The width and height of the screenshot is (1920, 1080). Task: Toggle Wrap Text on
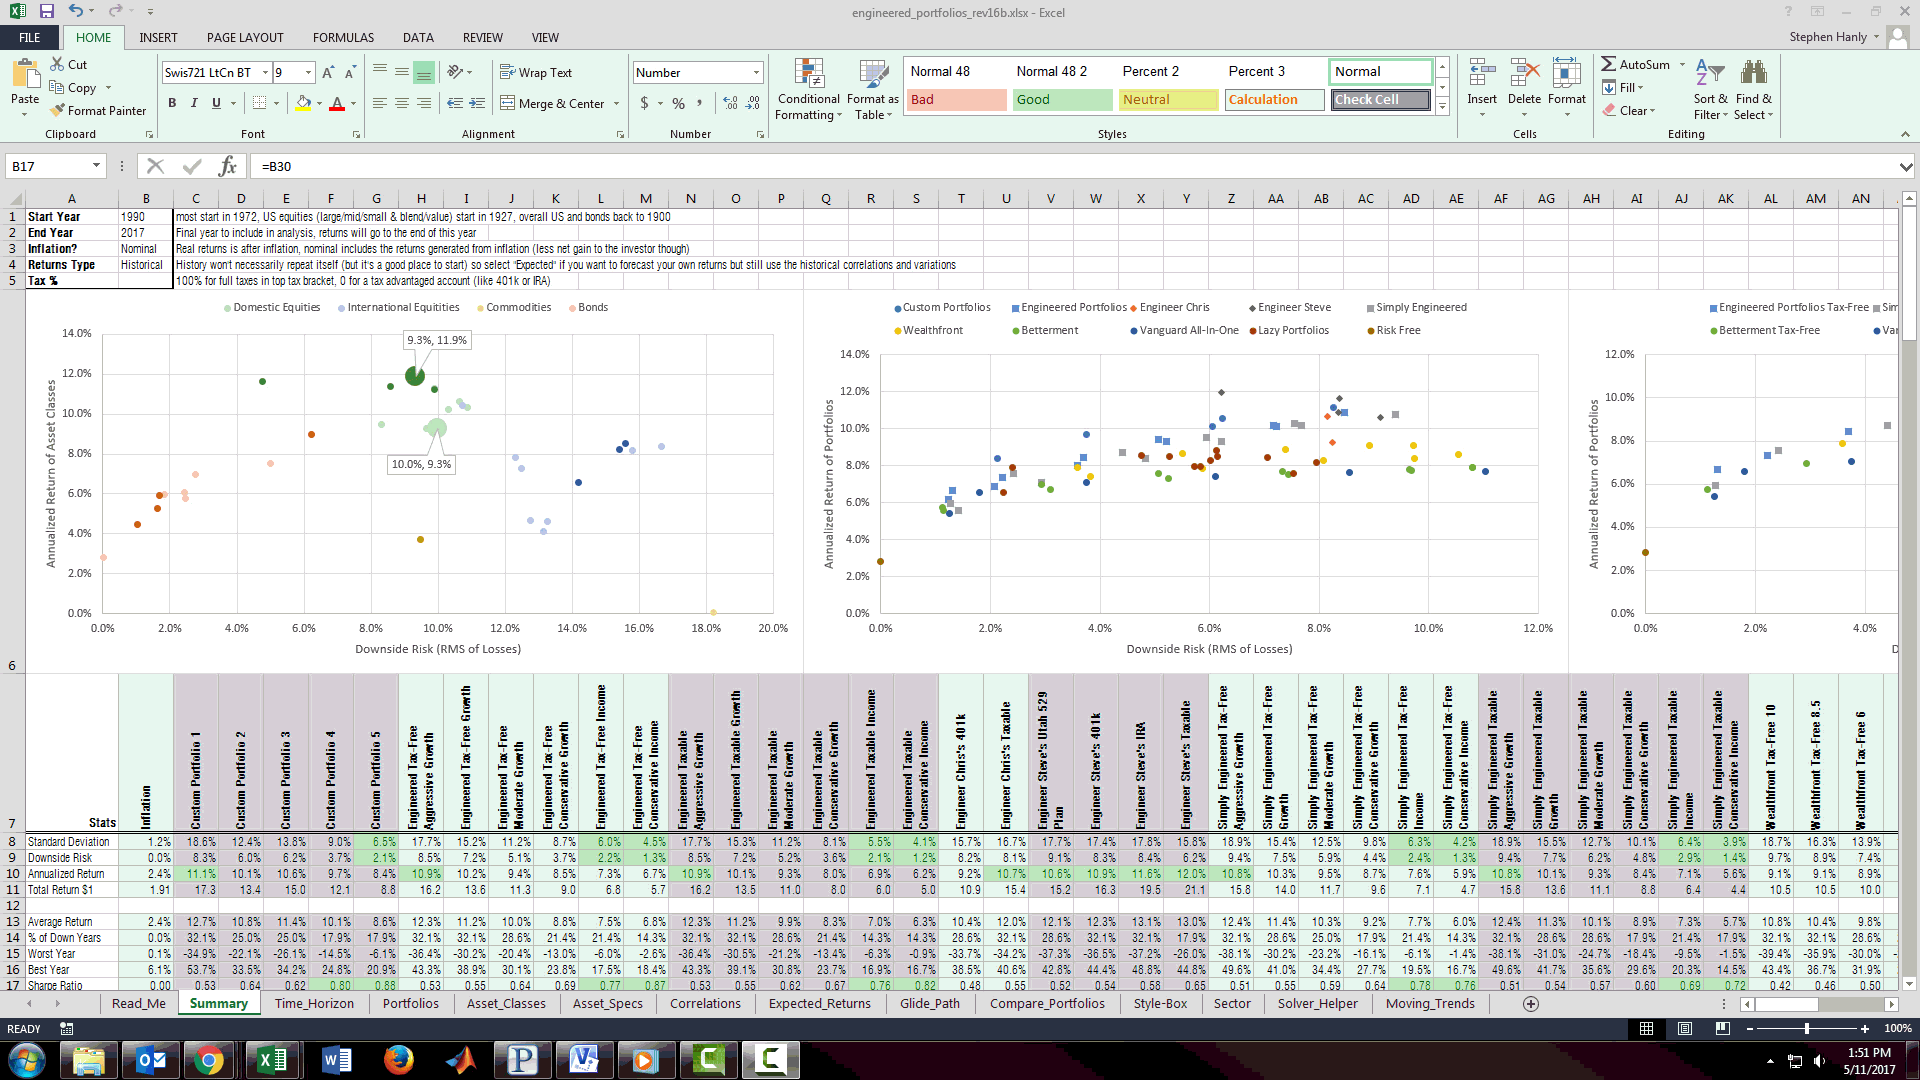(536, 73)
